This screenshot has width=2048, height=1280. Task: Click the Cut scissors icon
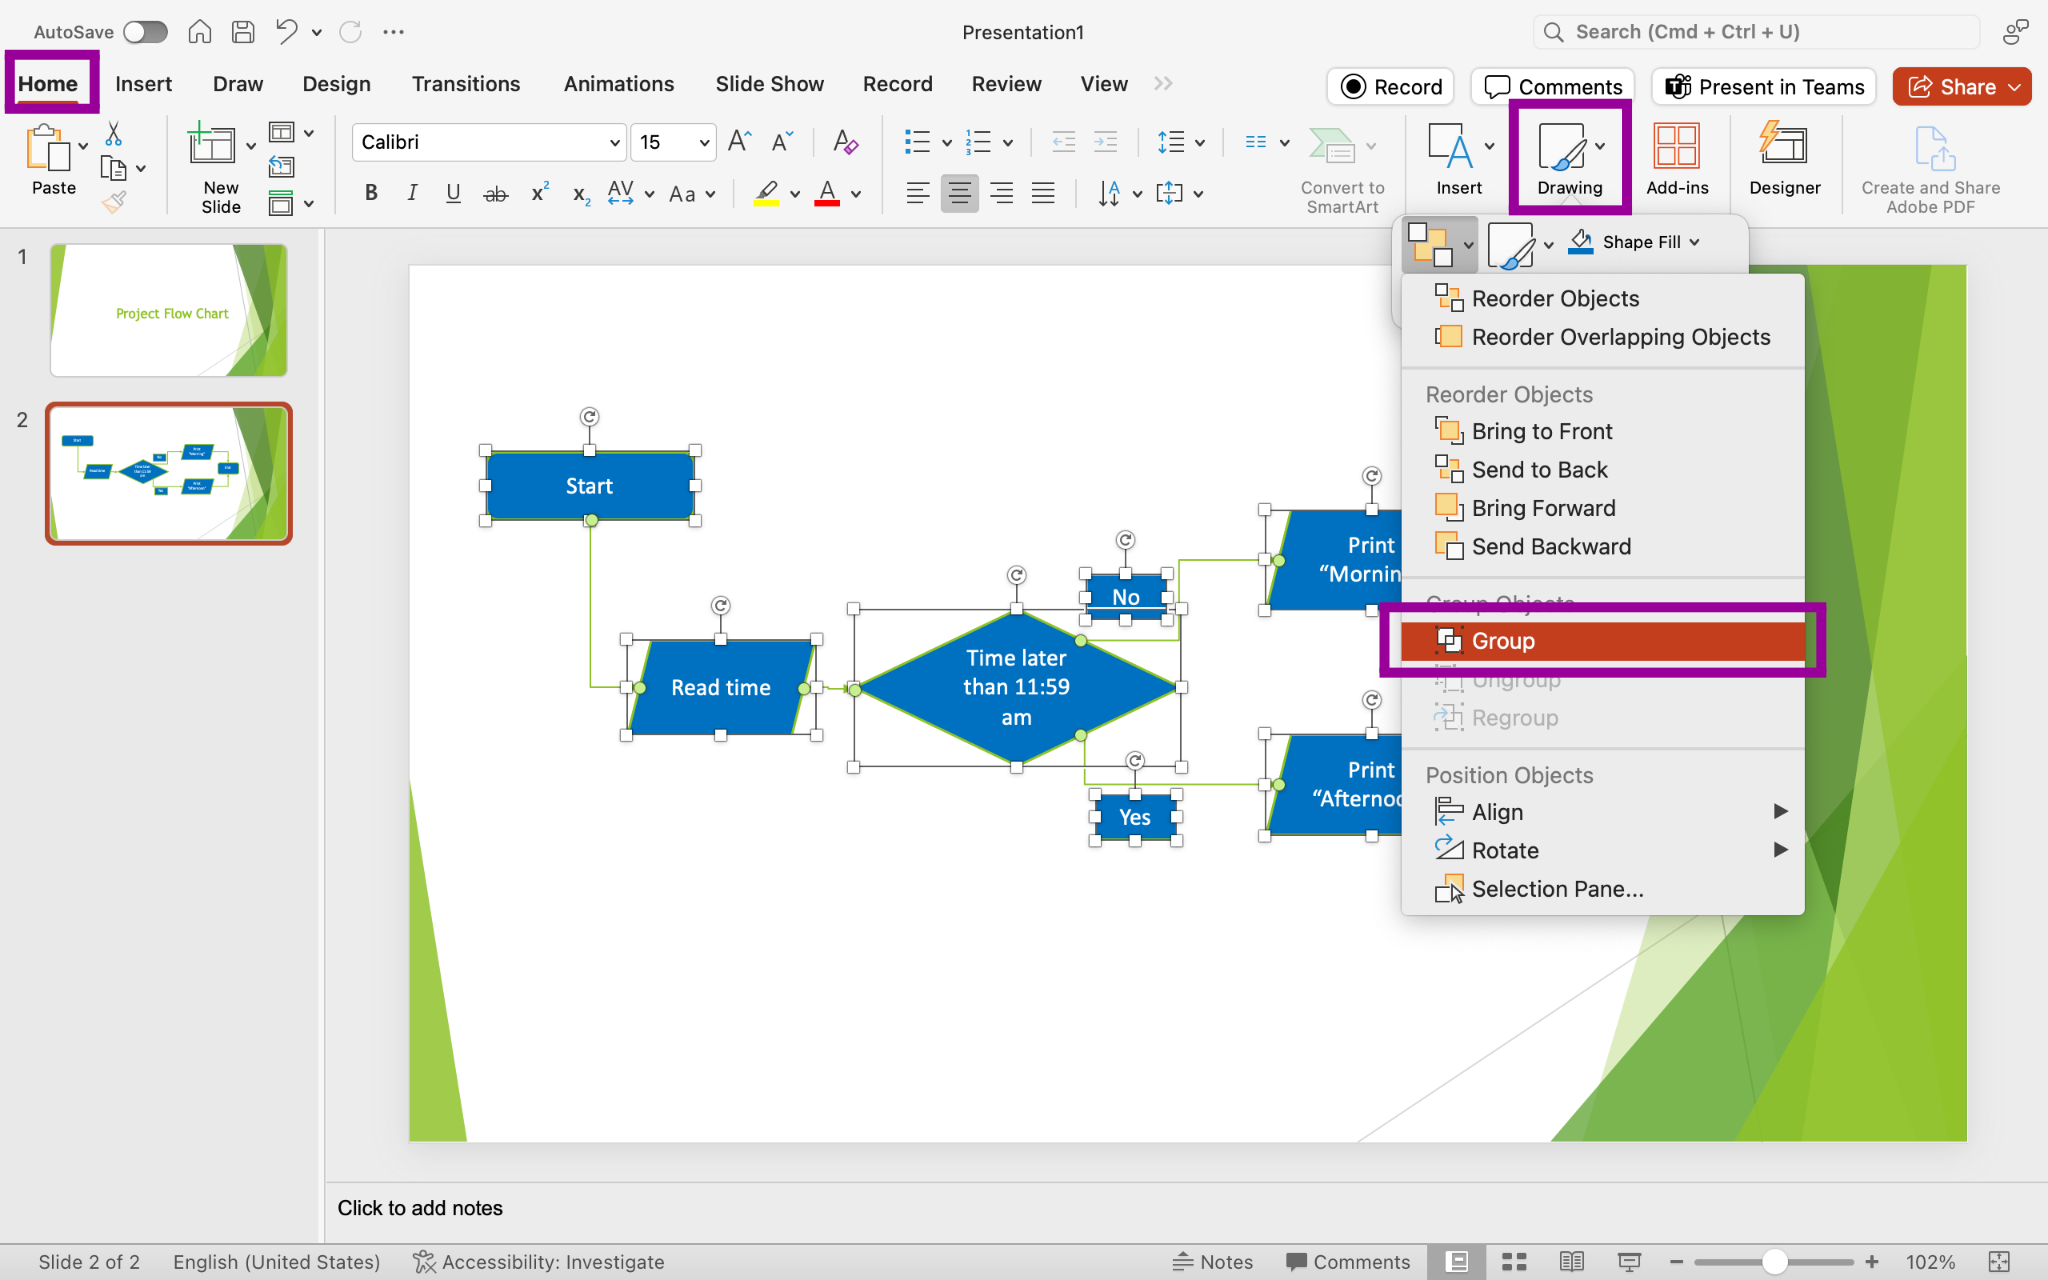tap(113, 134)
